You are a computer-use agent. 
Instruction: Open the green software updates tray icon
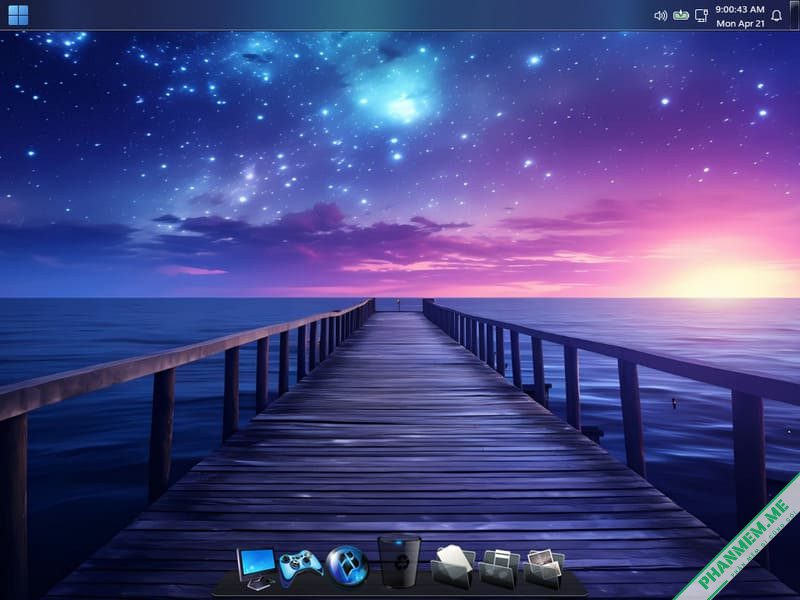point(681,15)
